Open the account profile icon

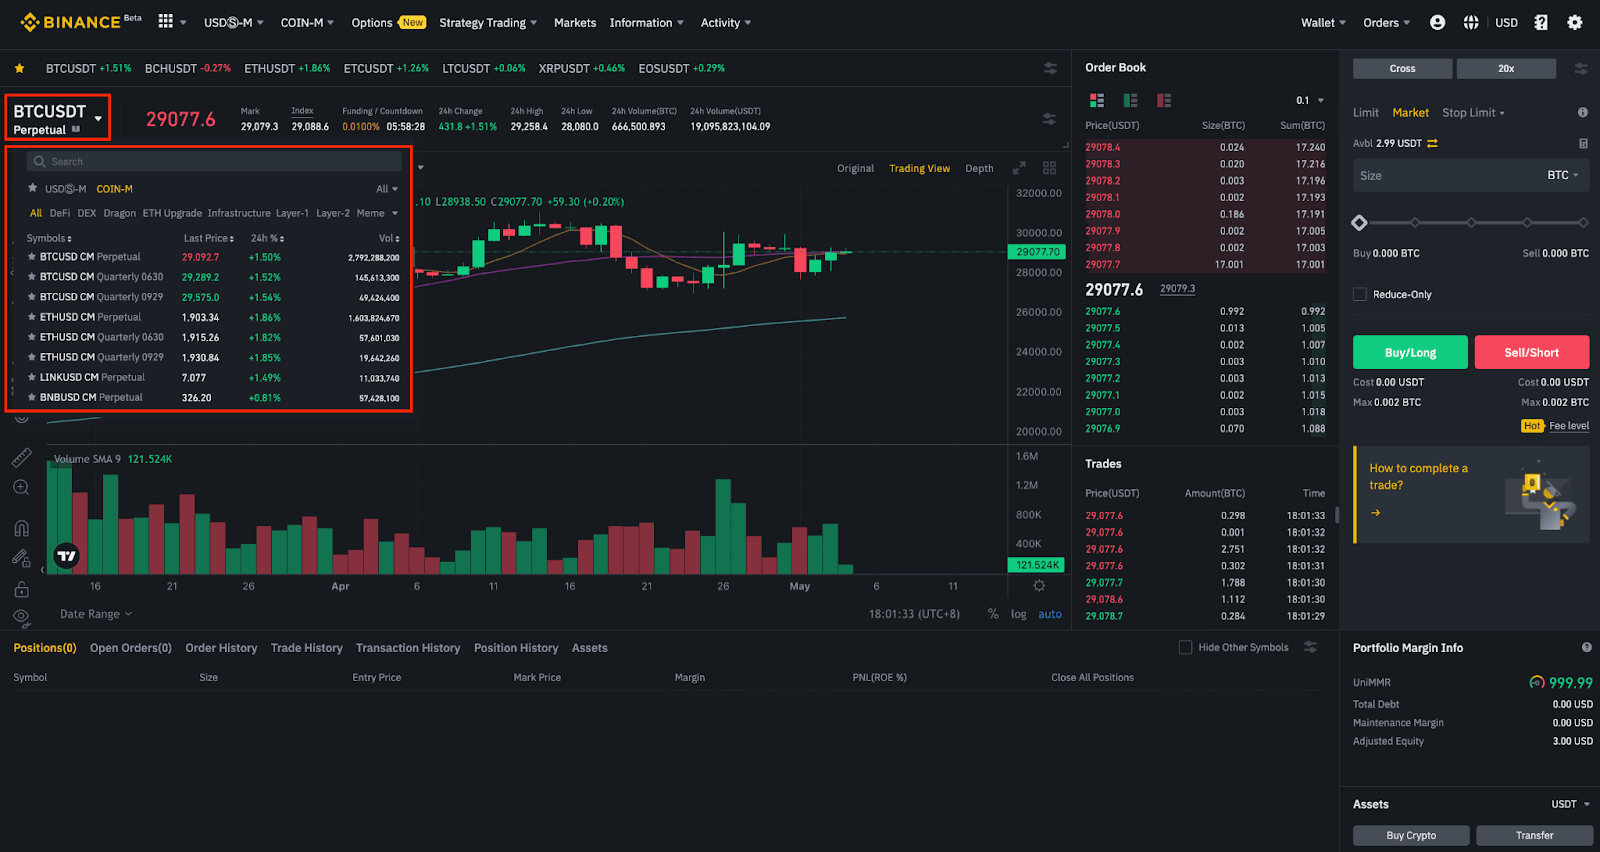click(x=1437, y=22)
